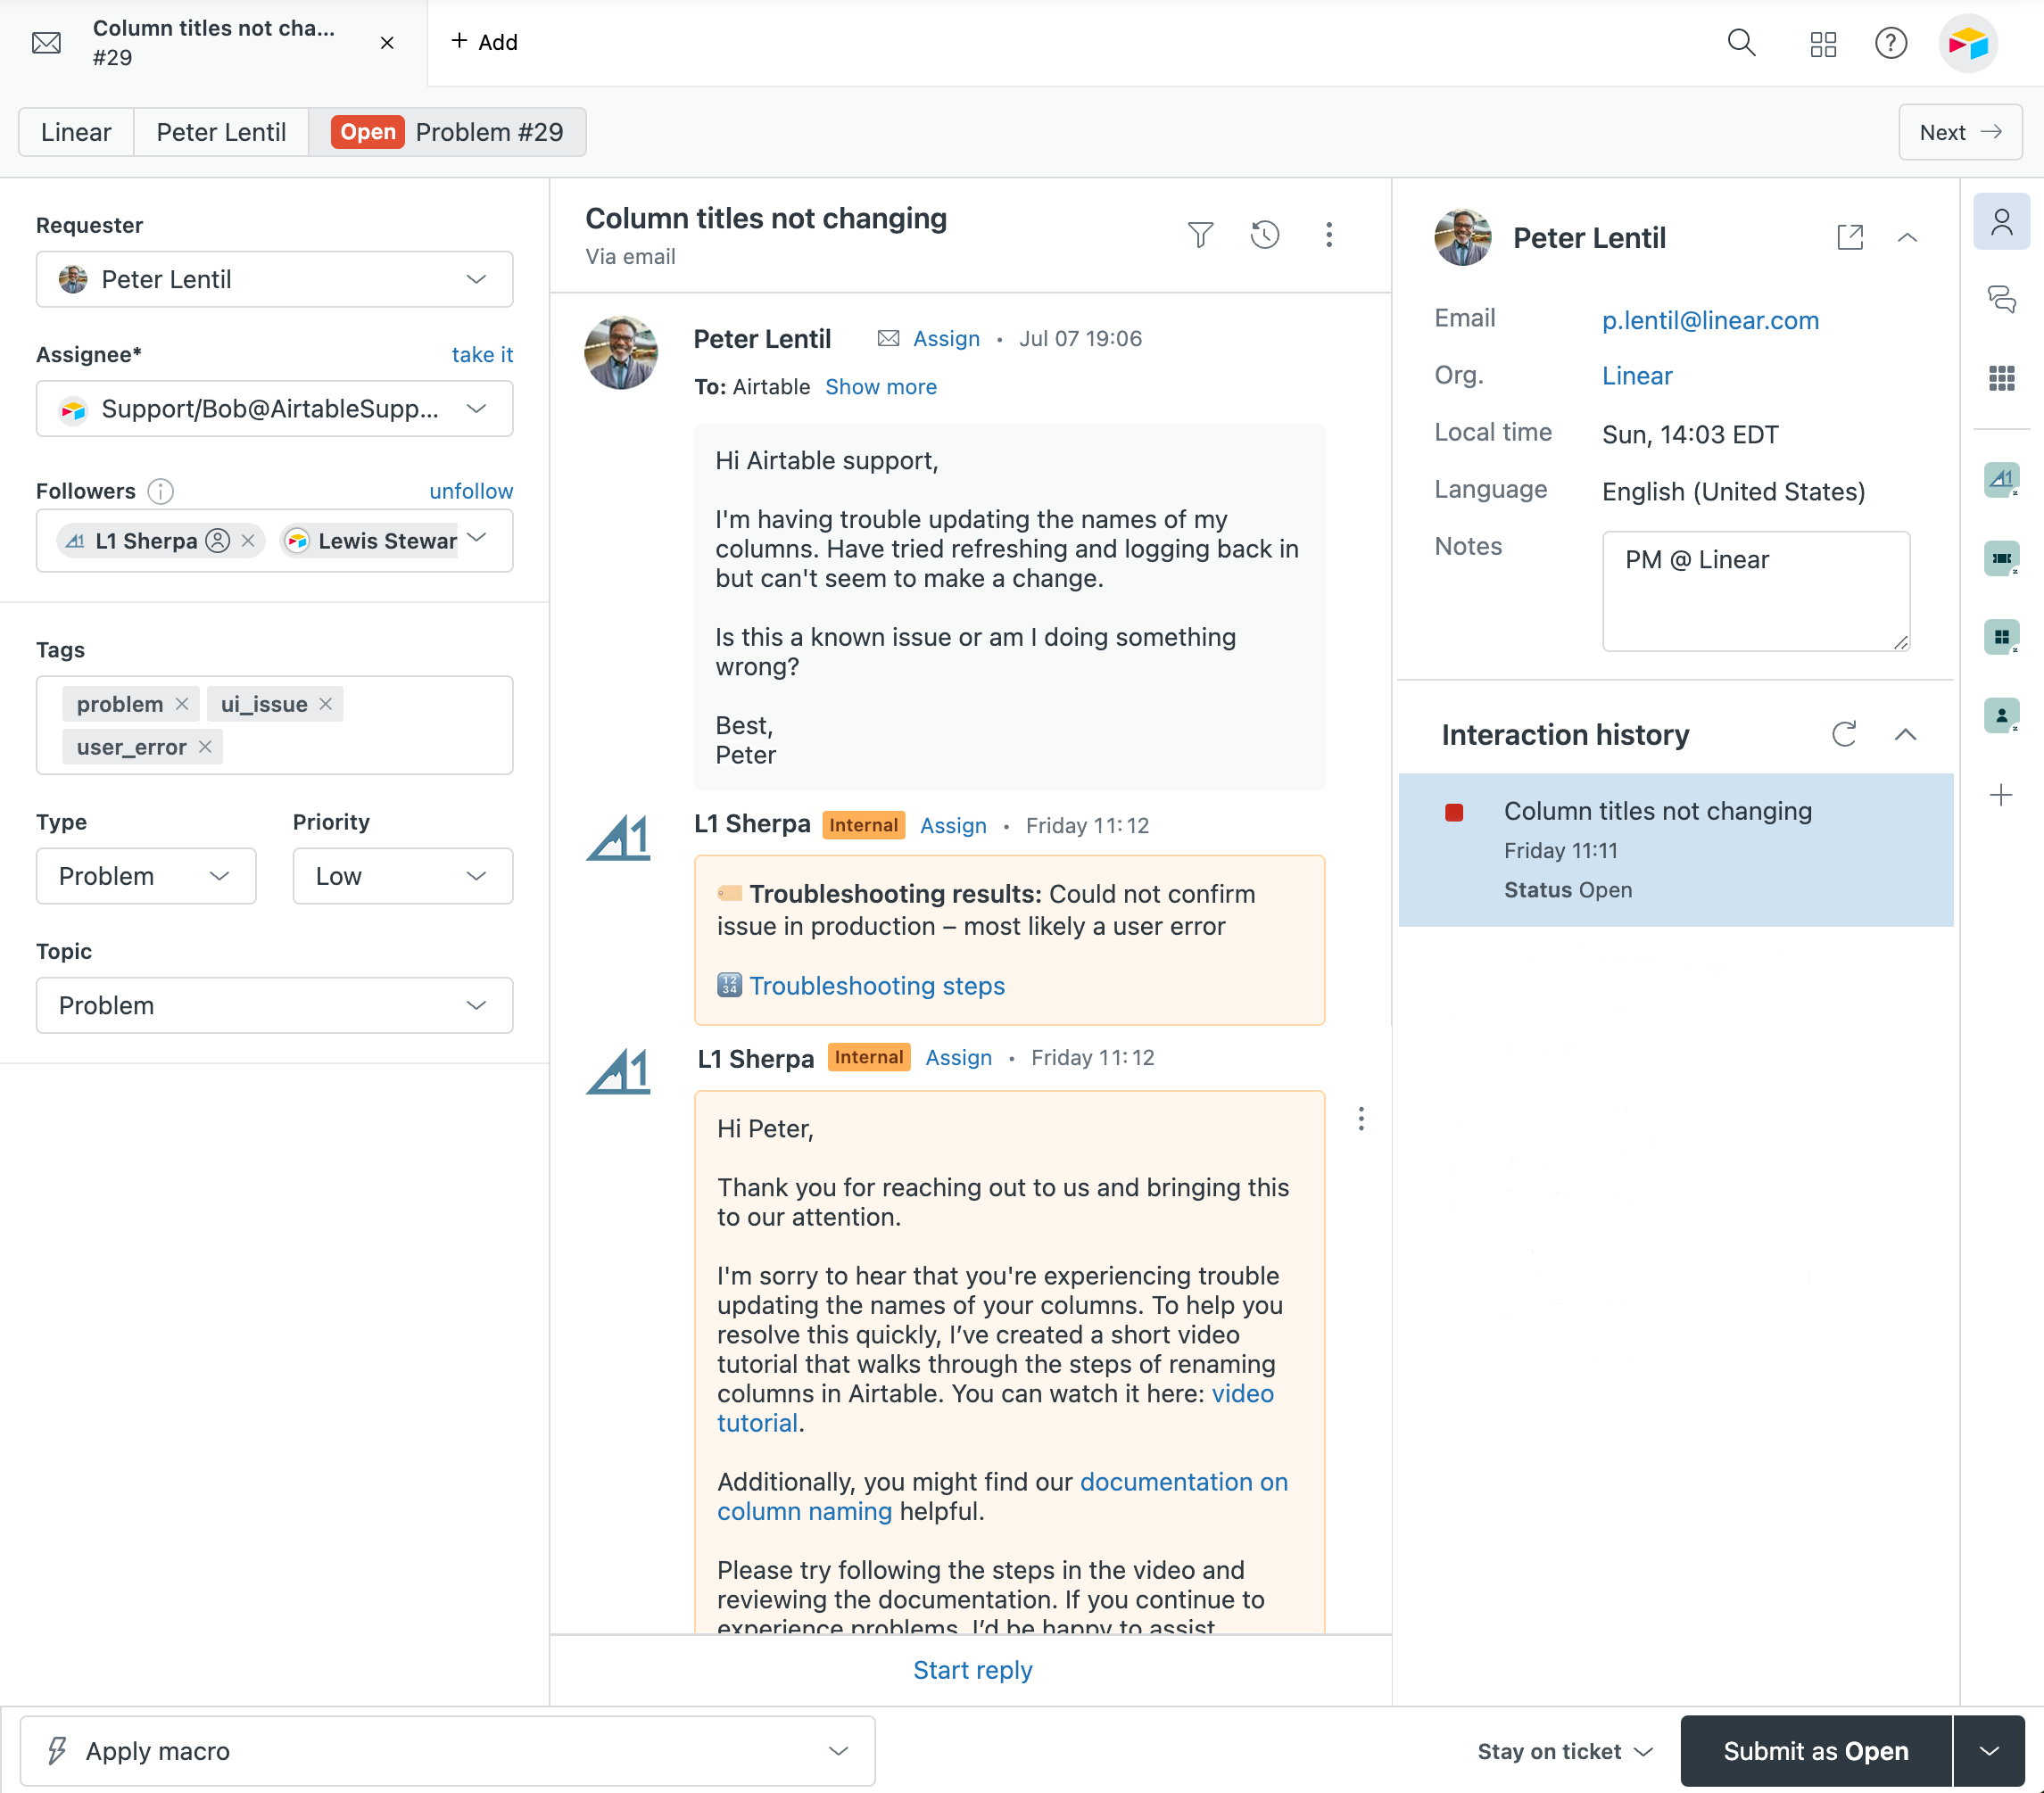Screen dimensions: 2044x1793
Task: Remove the user_error tag
Action: pos(205,747)
